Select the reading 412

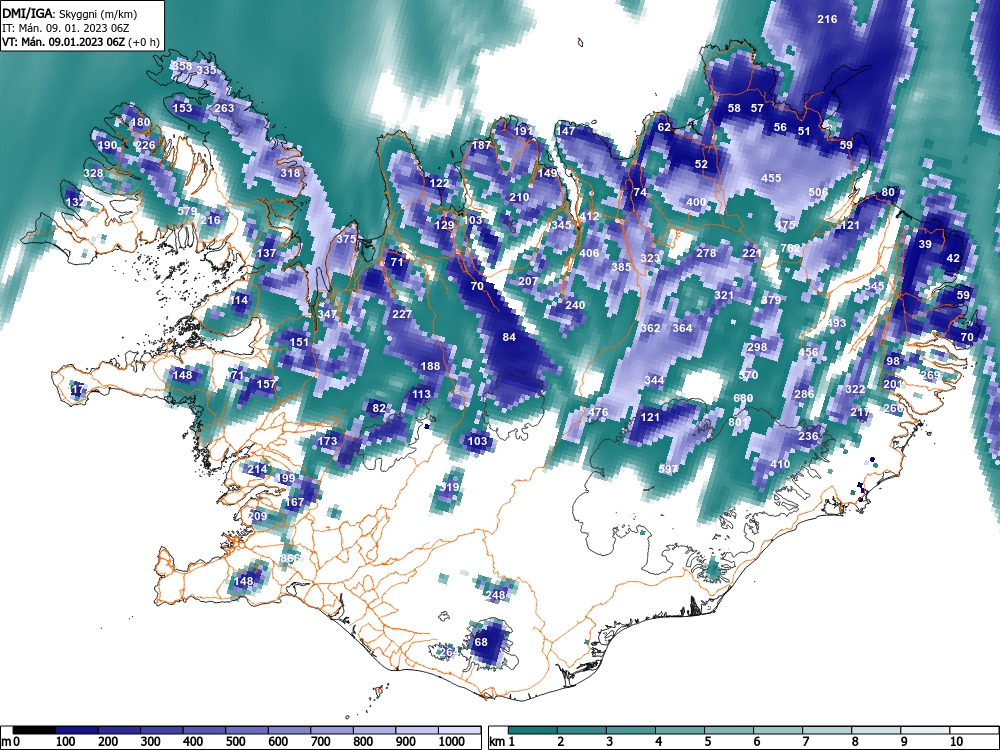coord(589,216)
